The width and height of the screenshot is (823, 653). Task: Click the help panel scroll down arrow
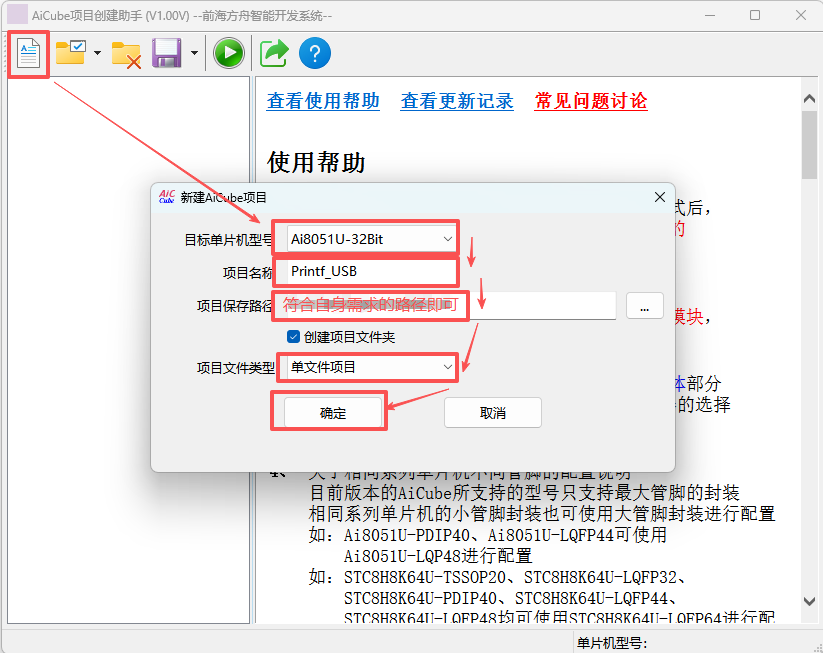(809, 602)
